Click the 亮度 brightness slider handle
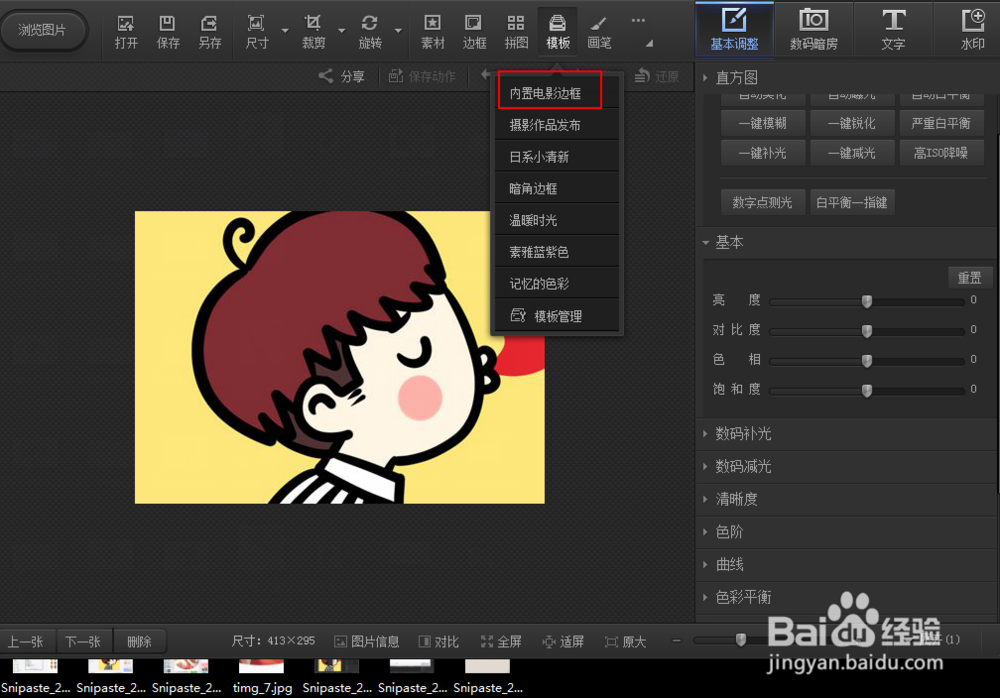This screenshot has width=1000, height=698. [x=867, y=301]
